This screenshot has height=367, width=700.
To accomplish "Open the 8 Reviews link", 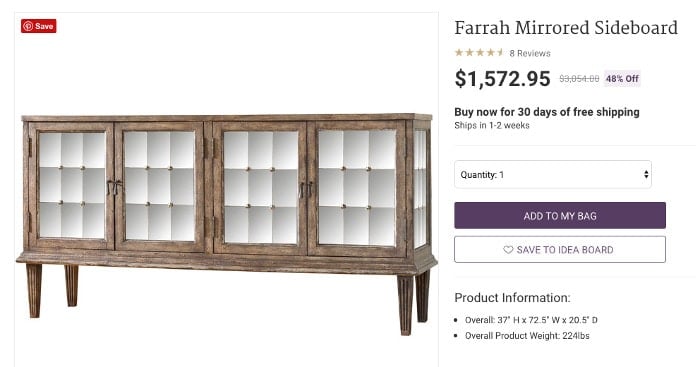I will tap(530, 53).
